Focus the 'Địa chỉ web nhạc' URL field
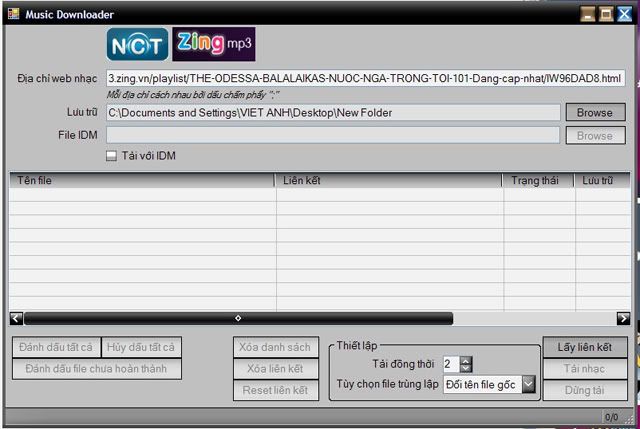 (x=364, y=78)
